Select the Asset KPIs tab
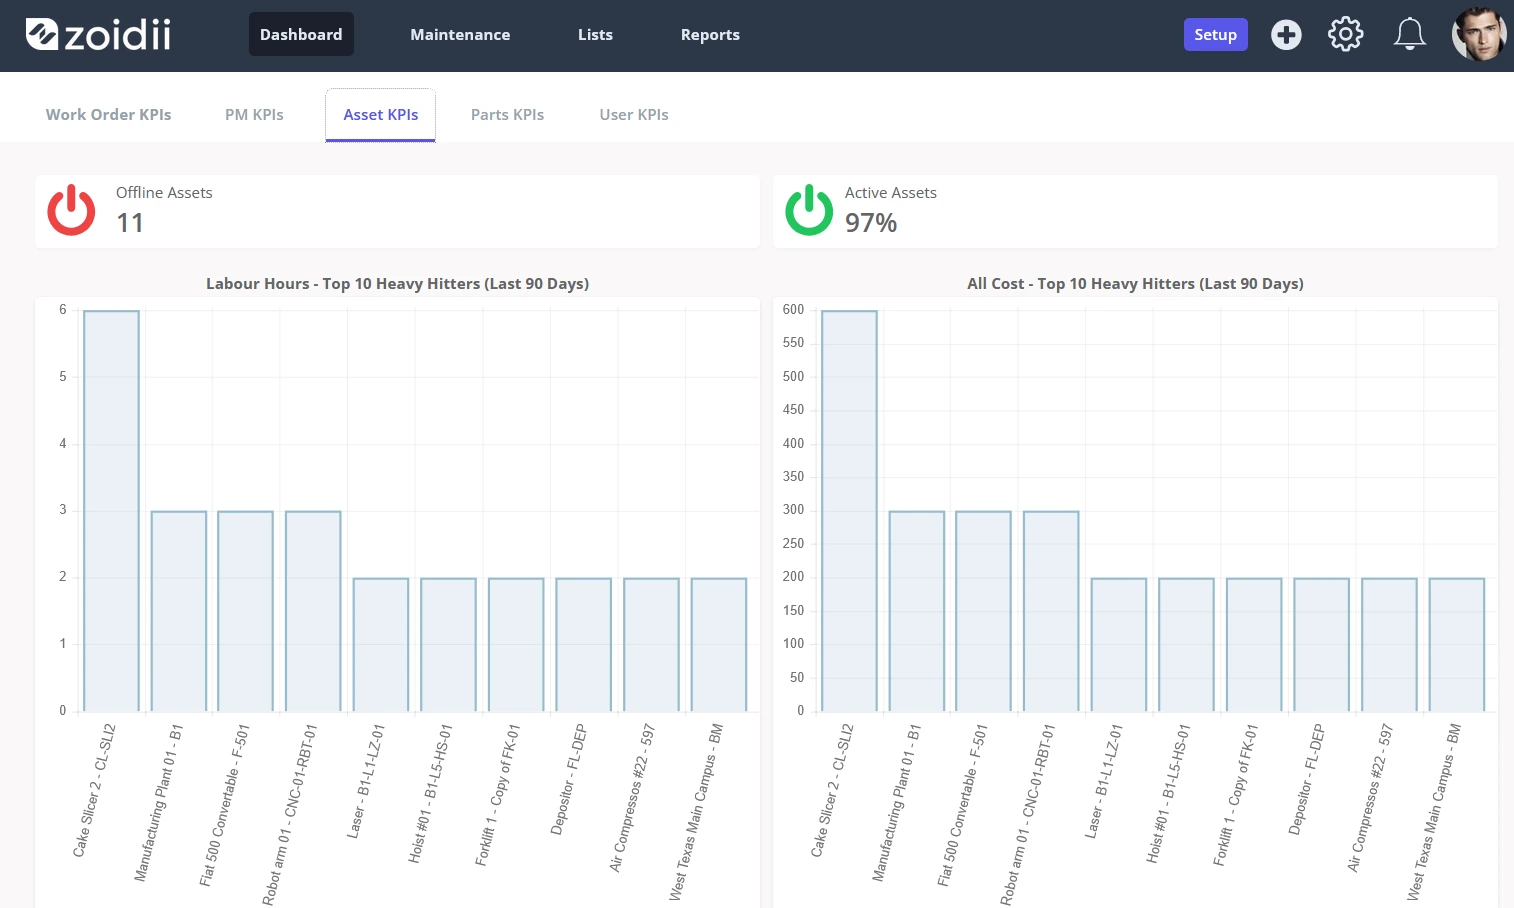Viewport: 1514px width, 908px height. pyautogui.click(x=381, y=115)
